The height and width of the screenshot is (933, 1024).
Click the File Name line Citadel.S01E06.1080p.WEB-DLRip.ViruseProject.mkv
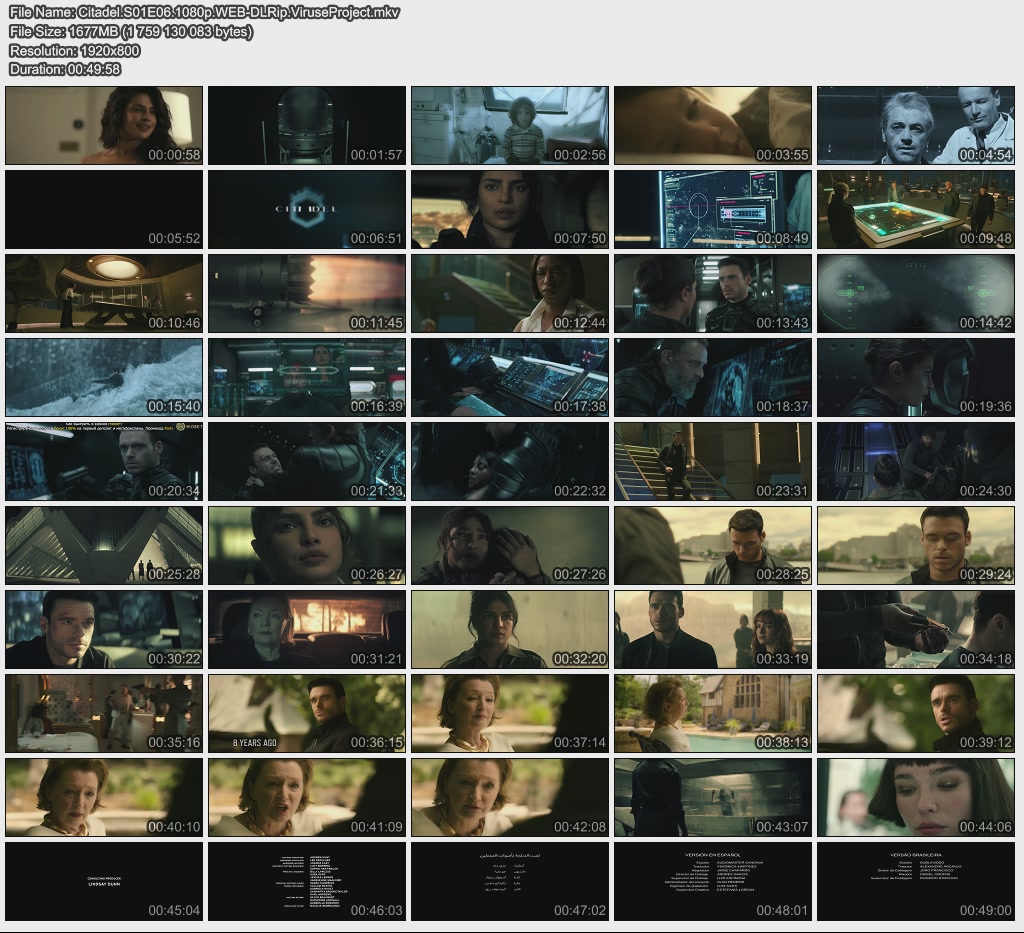click(204, 12)
